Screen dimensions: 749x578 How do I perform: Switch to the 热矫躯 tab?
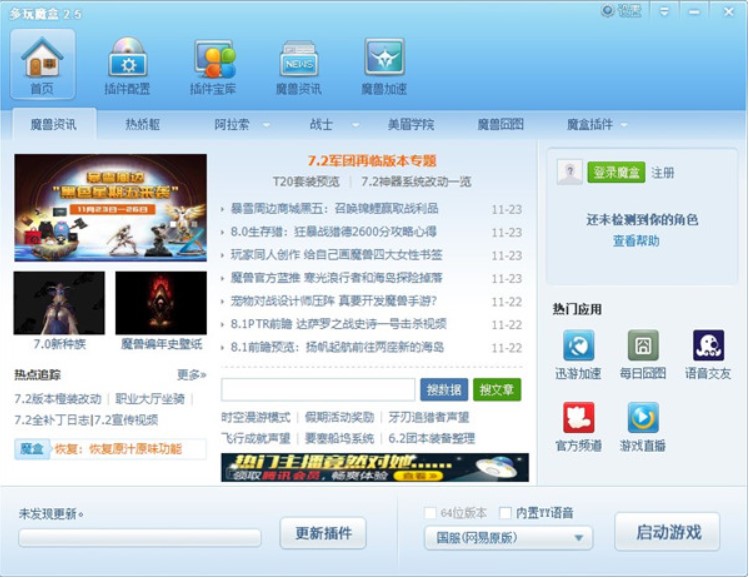(142, 125)
